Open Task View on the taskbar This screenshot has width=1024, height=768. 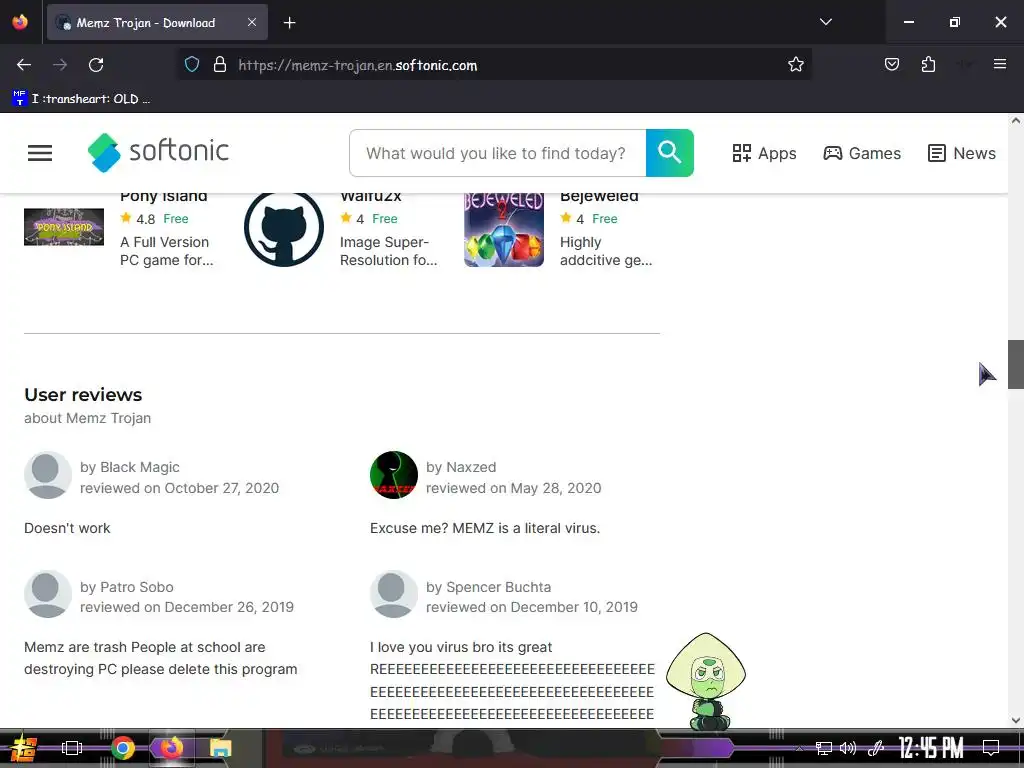[x=72, y=748]
